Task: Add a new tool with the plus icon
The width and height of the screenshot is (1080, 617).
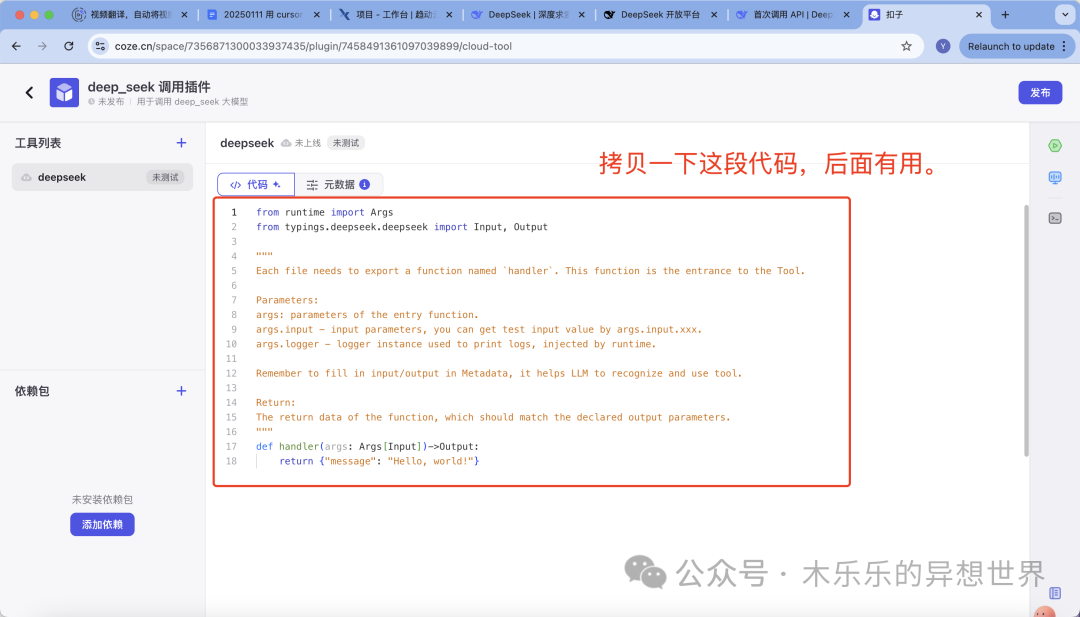Action: [x=181, y=143]
